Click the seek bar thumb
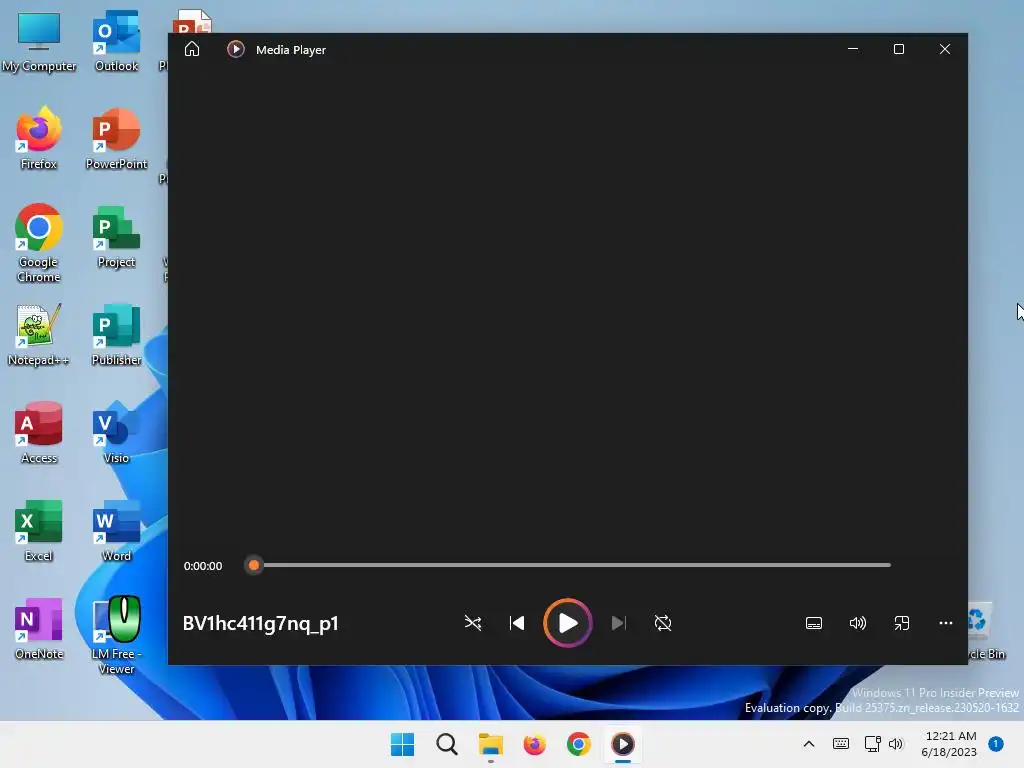The height and width of the screenshot is (768, 1024). point(254,566)
